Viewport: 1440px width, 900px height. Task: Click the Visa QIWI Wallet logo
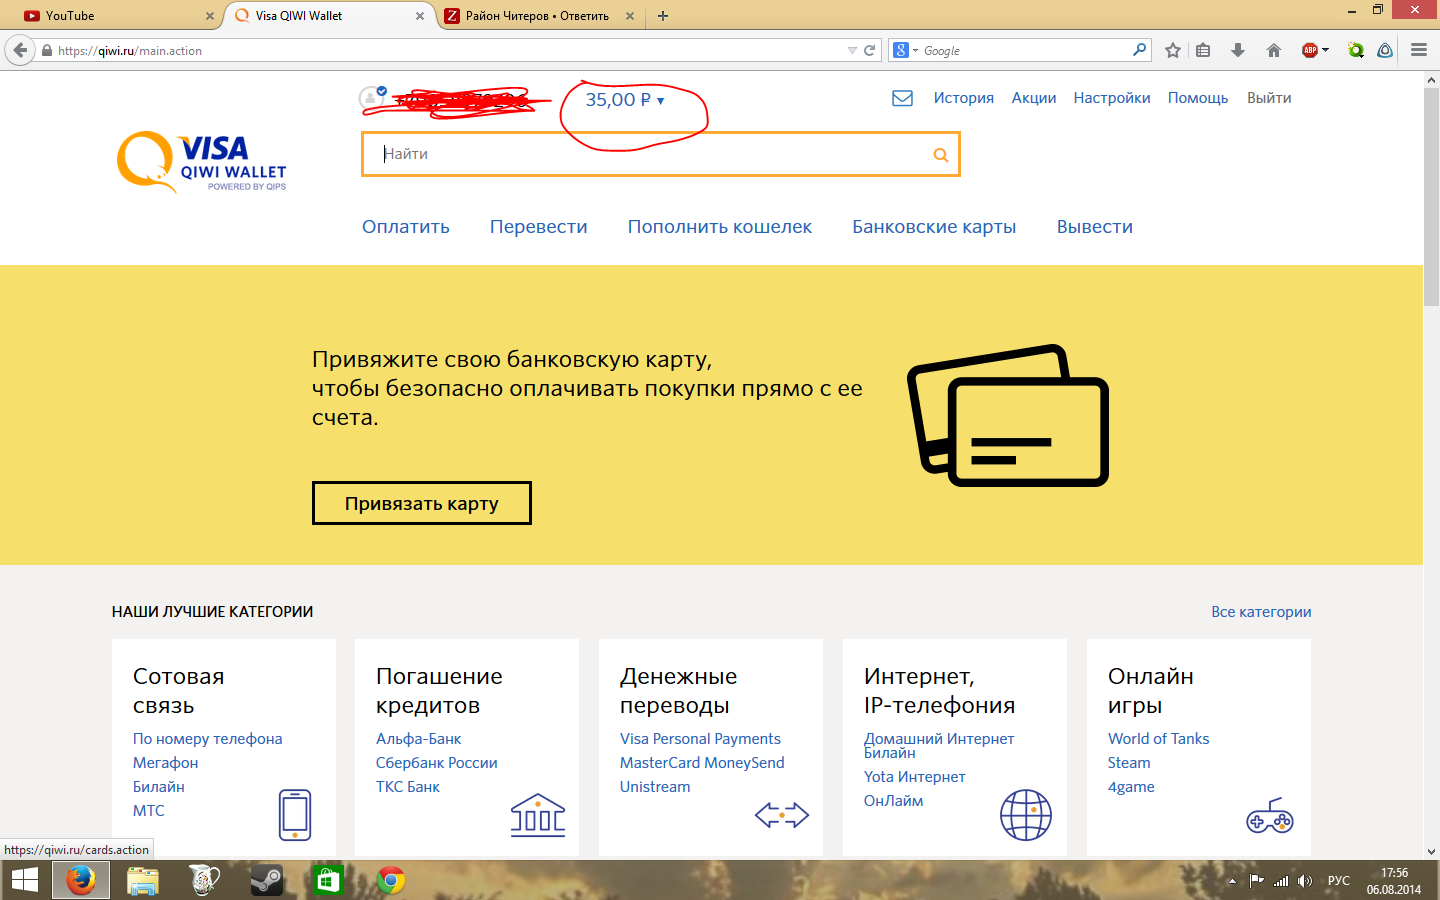202,161
